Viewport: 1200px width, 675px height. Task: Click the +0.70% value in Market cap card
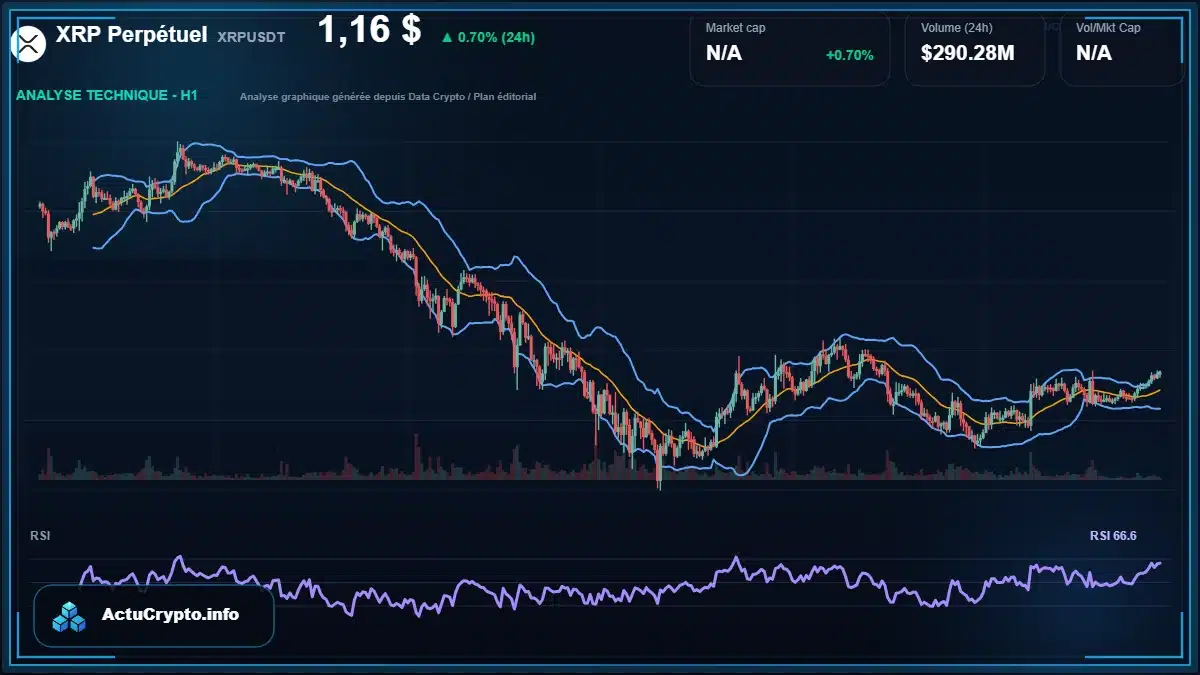[x=850, y=55]
